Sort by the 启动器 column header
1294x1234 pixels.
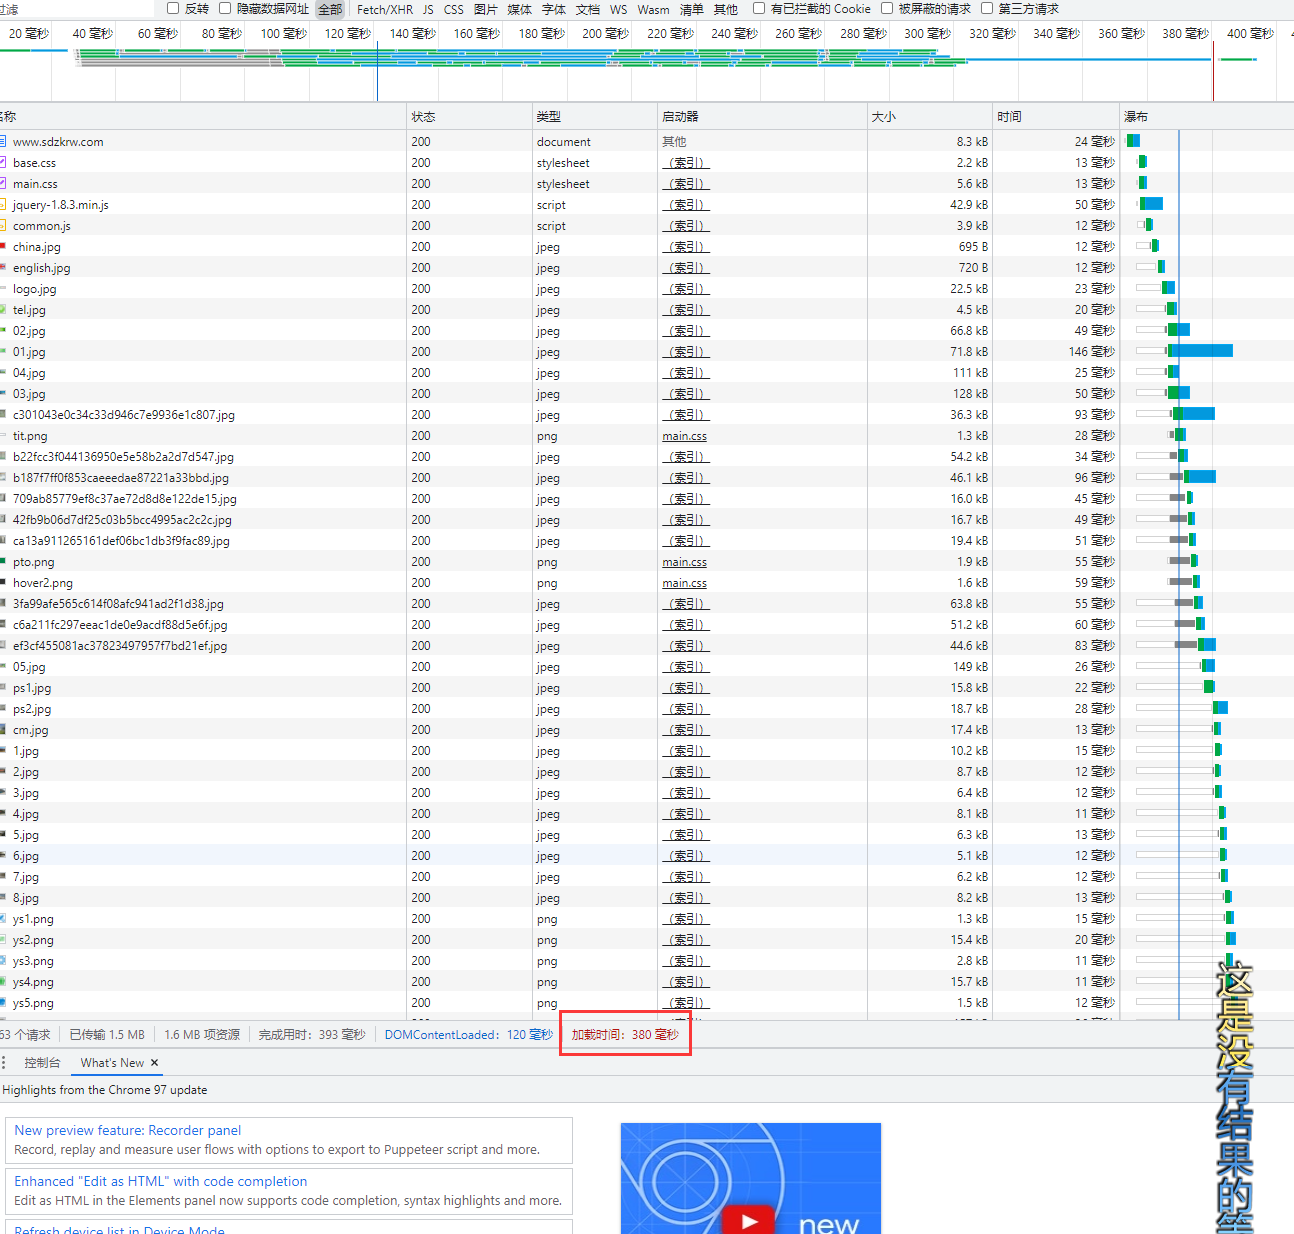762,116
